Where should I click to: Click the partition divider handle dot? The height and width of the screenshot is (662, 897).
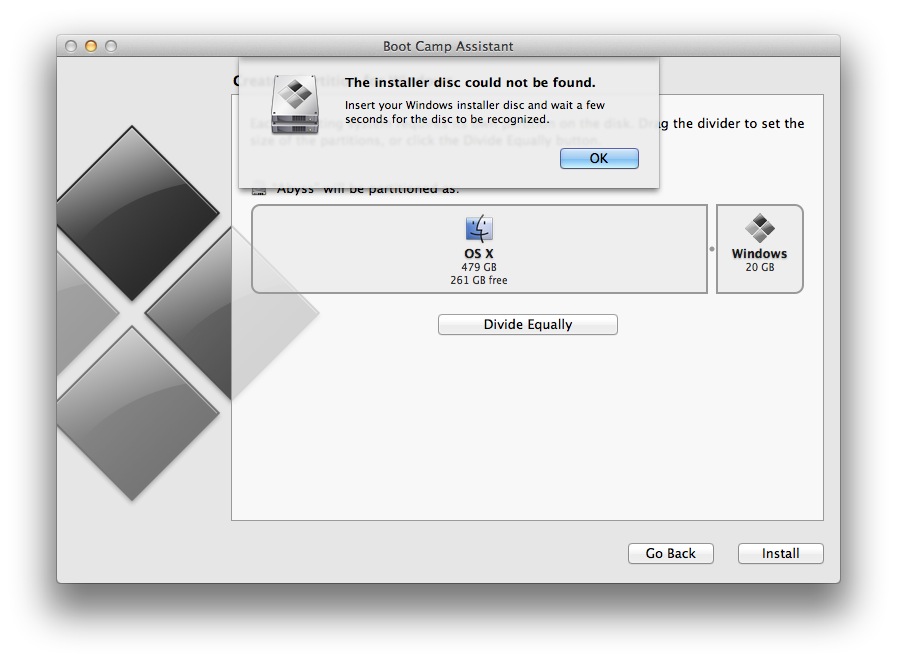tap(712, 249)
